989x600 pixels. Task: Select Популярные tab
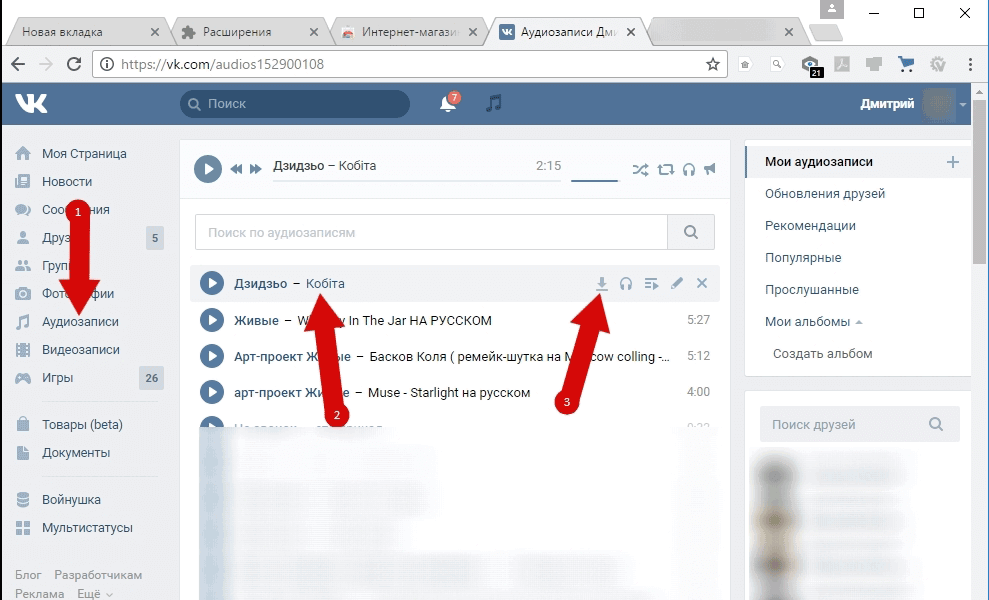click(x=803, y=258)
